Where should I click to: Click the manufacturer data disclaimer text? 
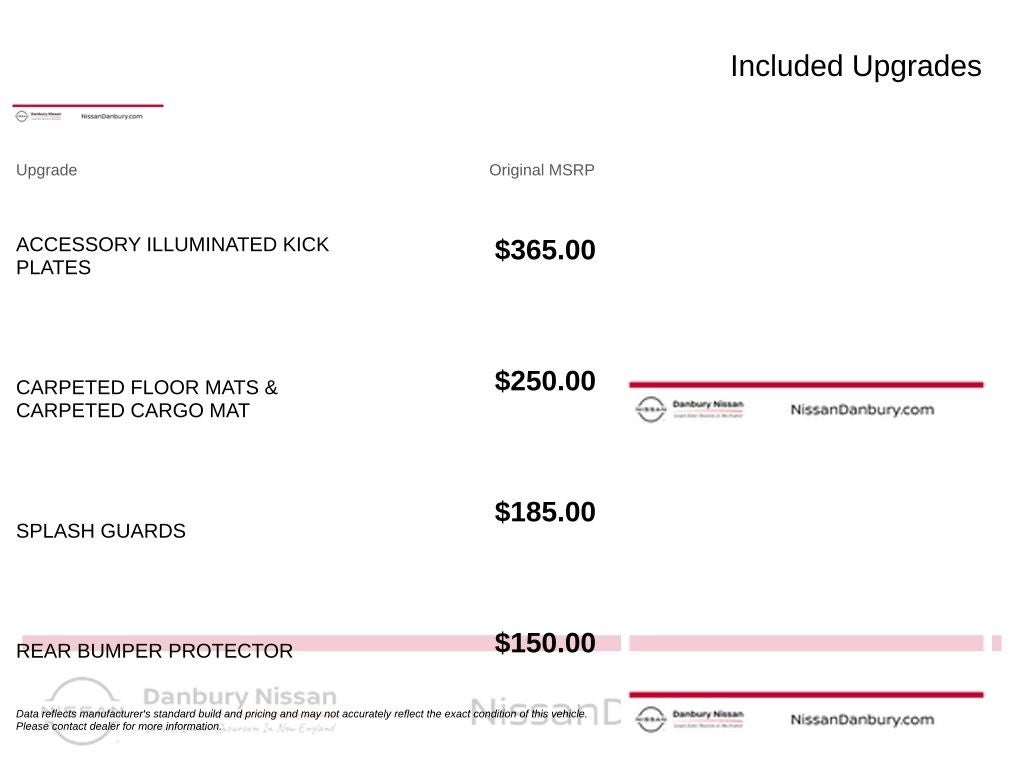301,720
